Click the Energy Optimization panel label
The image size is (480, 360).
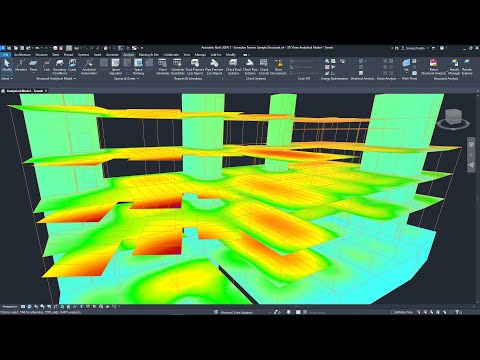tap(334, 79)
